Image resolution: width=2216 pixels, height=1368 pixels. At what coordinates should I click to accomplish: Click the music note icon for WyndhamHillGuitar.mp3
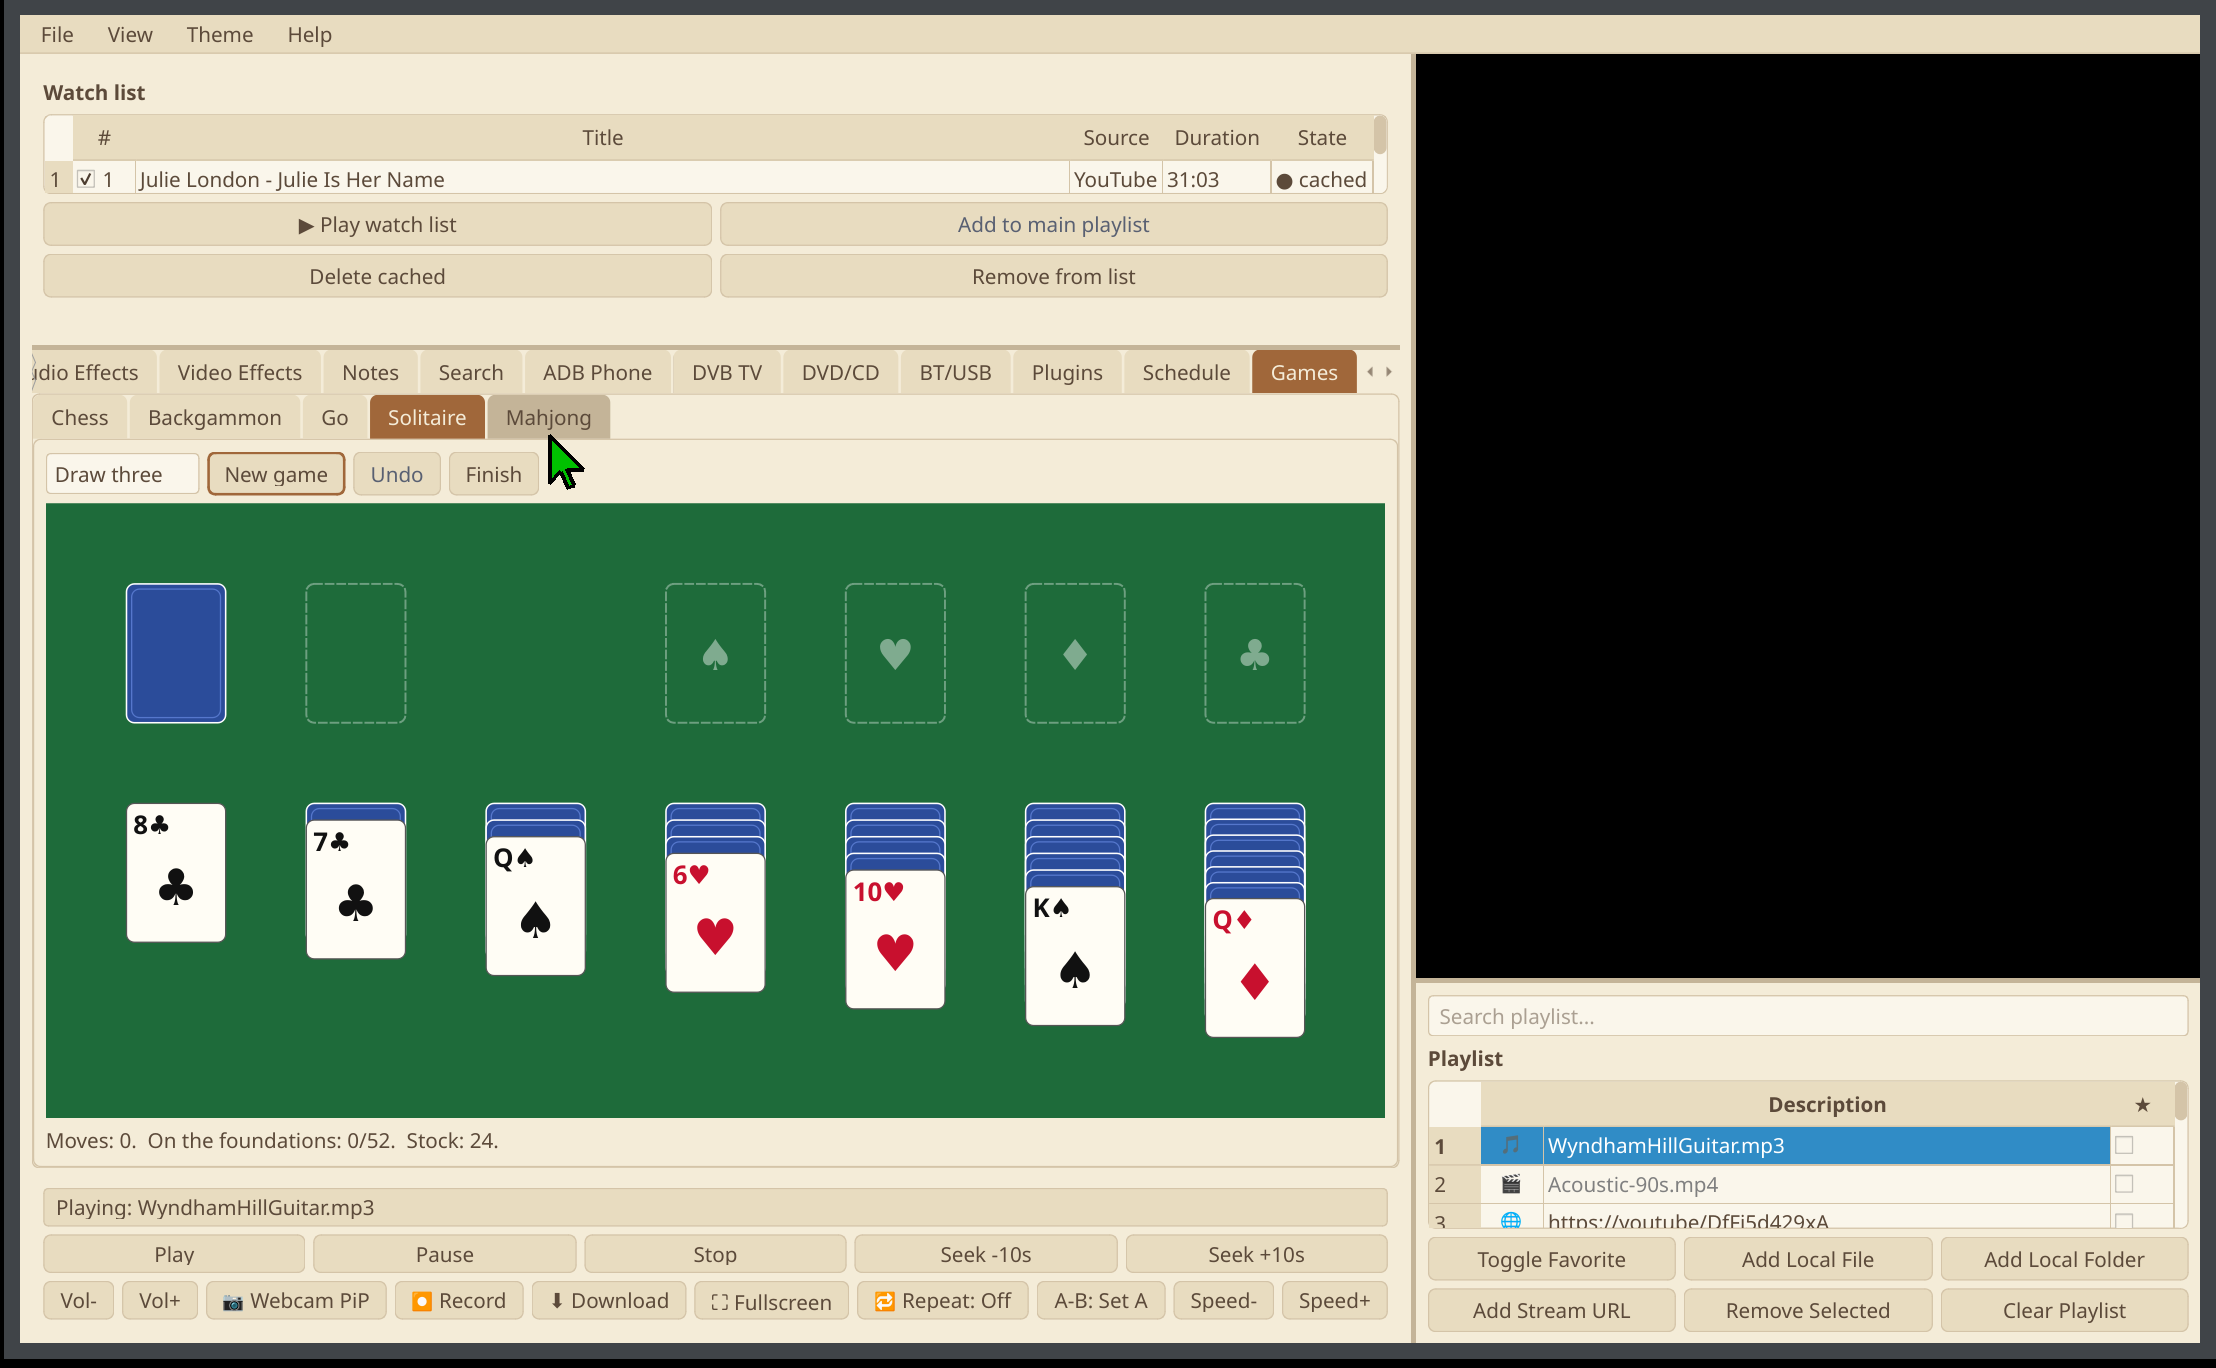coord(1511,1145)
